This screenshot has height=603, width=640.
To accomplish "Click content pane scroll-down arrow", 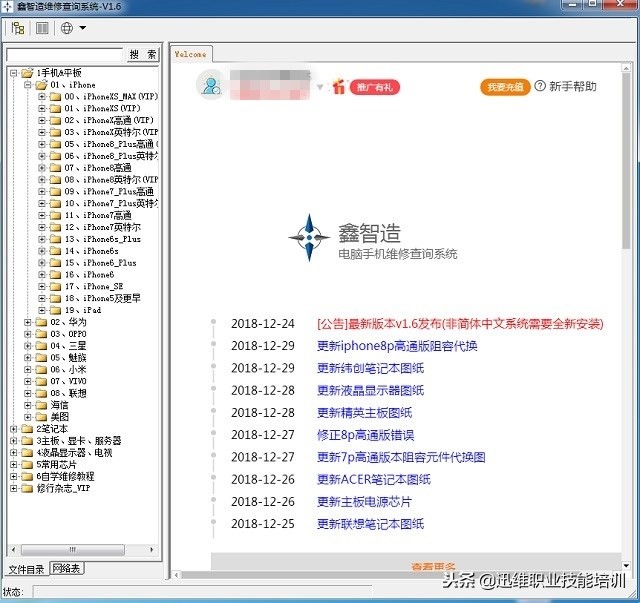I will pos(626,565).
